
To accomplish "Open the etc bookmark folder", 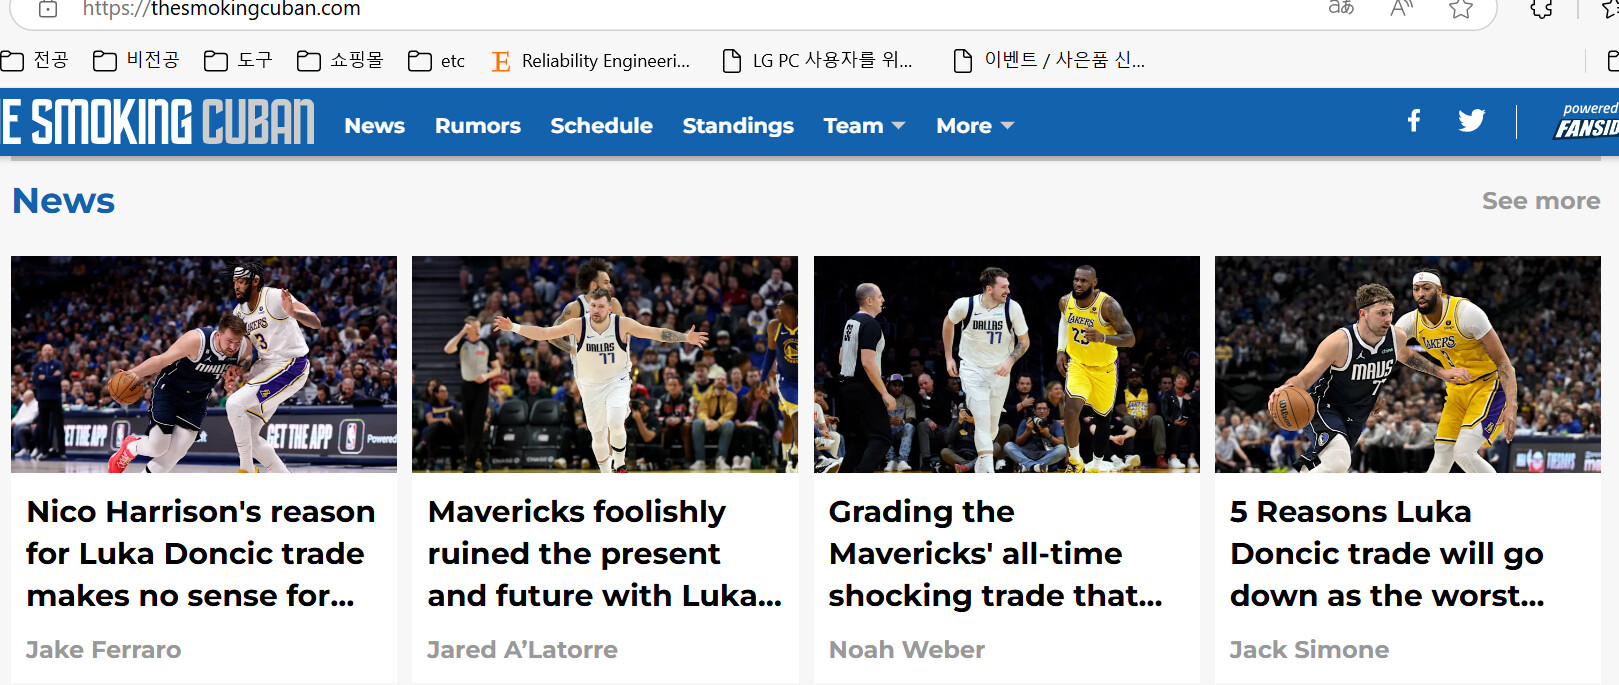I will point(437,61).
